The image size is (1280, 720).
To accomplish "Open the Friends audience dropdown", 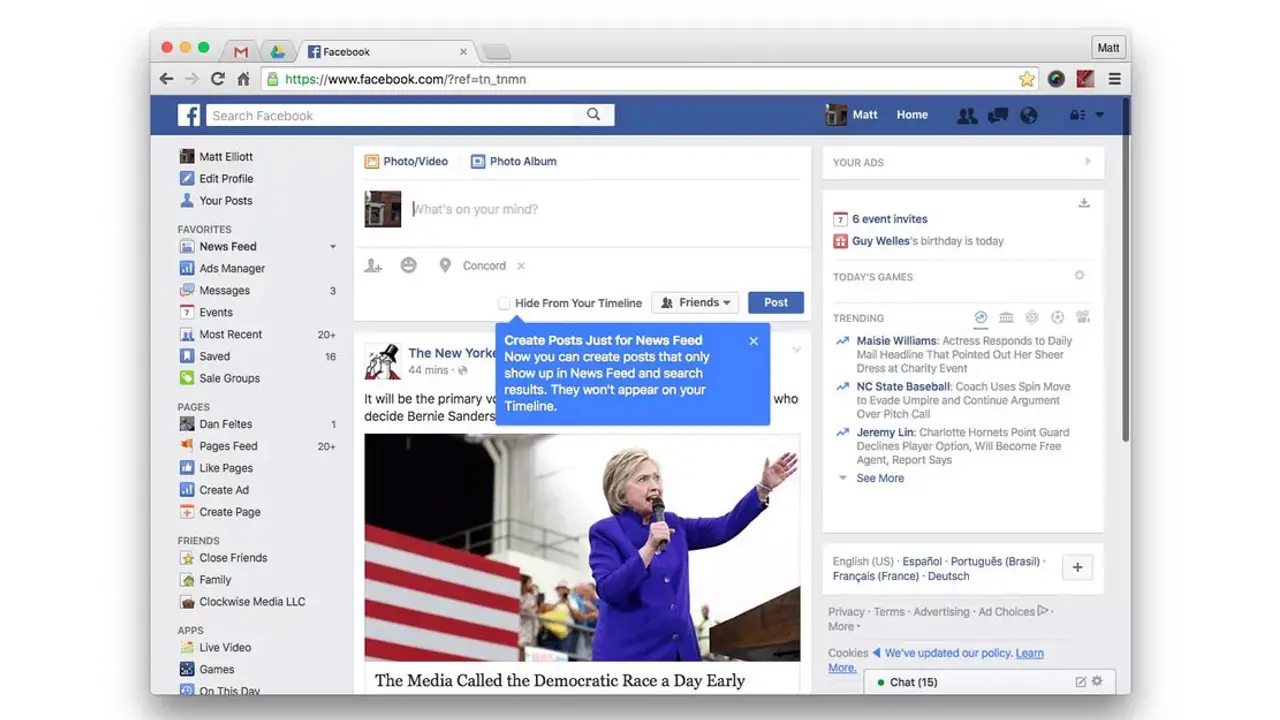I will pos(695,303).
